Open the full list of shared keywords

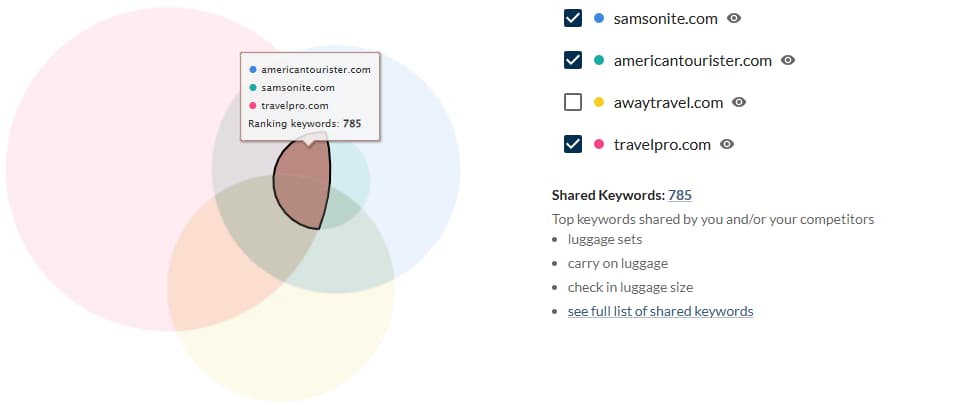click(x=660, y=311)
